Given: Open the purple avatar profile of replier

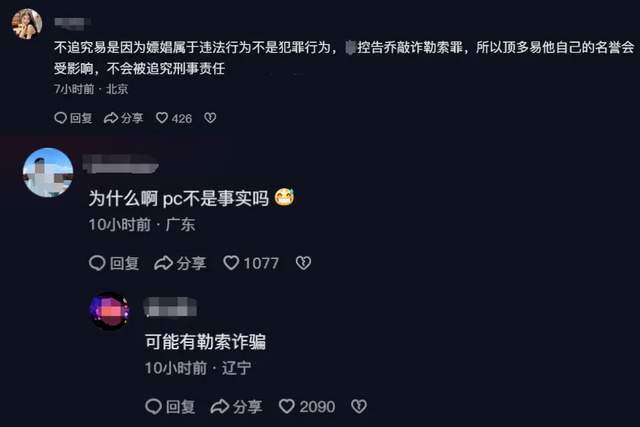Looking at the screenshot, I should pos(109,311).
